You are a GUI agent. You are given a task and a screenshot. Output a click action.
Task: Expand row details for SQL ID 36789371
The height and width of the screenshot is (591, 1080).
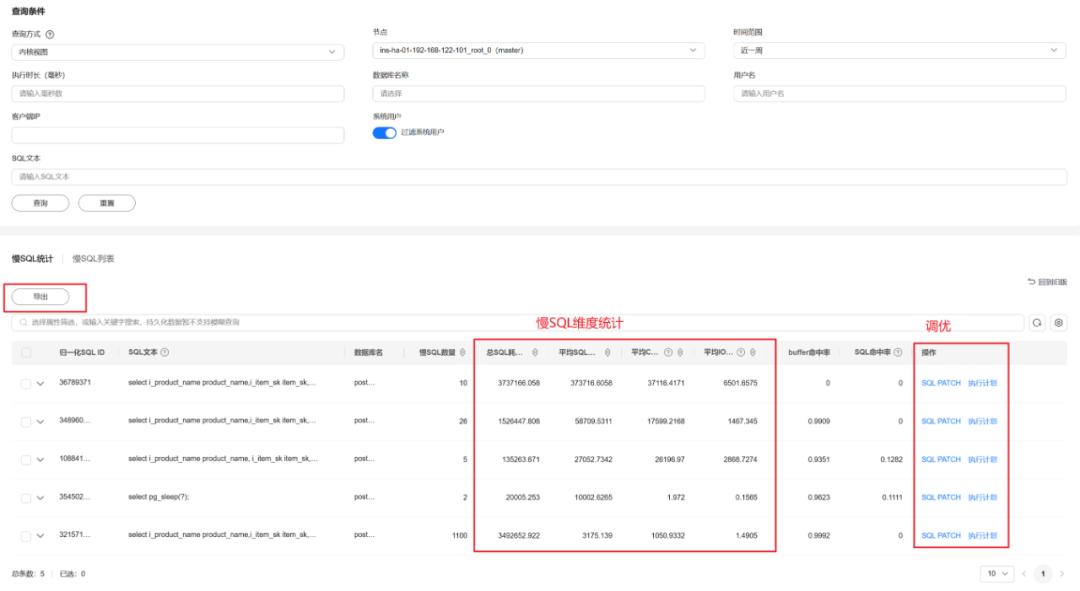(41, 384)
